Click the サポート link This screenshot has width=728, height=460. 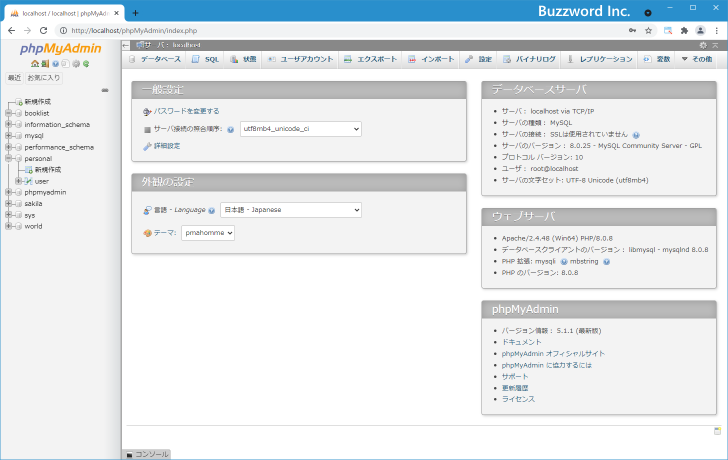pos(515,376)
